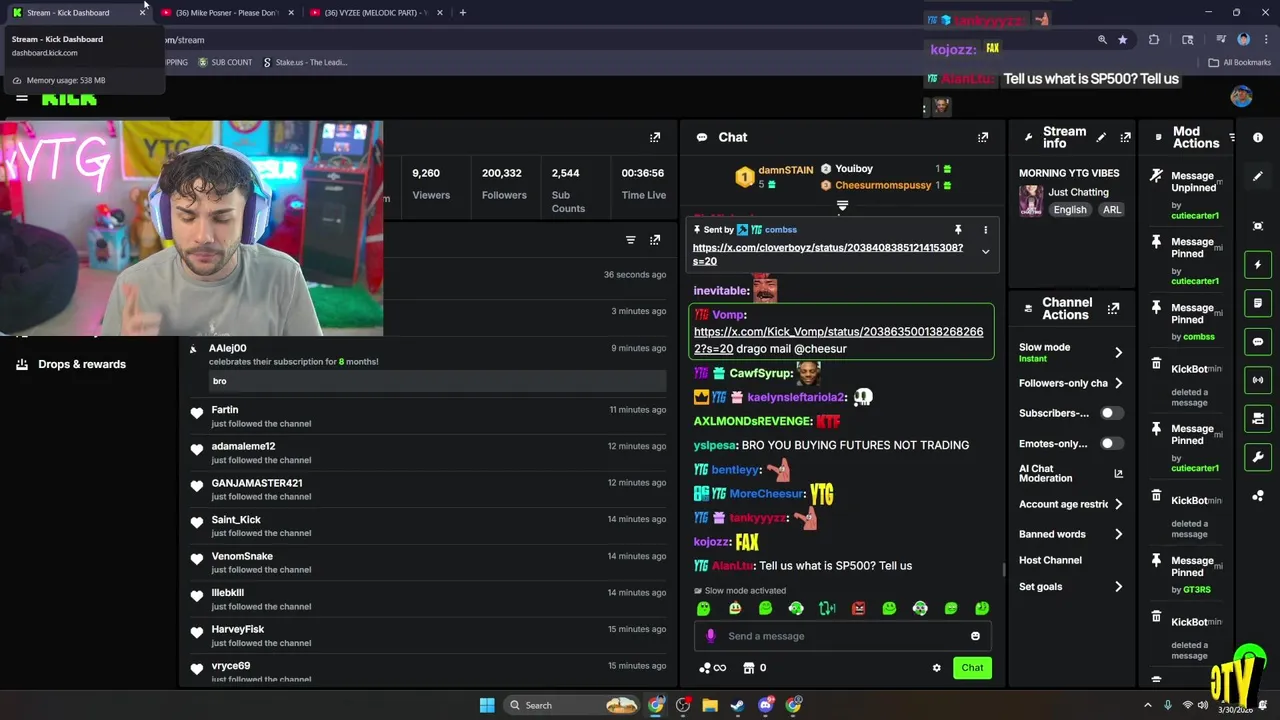Image resolution: width=1280 pixels, height=720 pixels.
Task: Expand Followers-only chat settings
Action: (x=1118, y=383)
